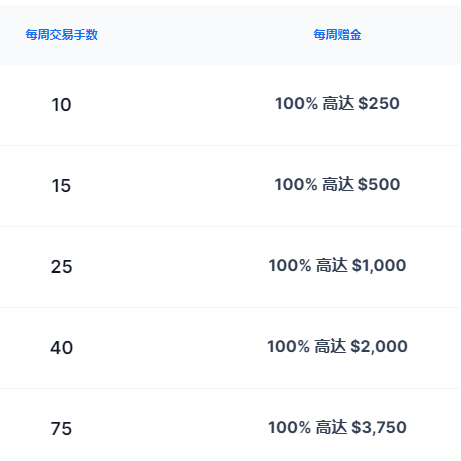Click the 每周赠金 column header
The width and height of the screenshot is (461, 461).
(337, 35)
